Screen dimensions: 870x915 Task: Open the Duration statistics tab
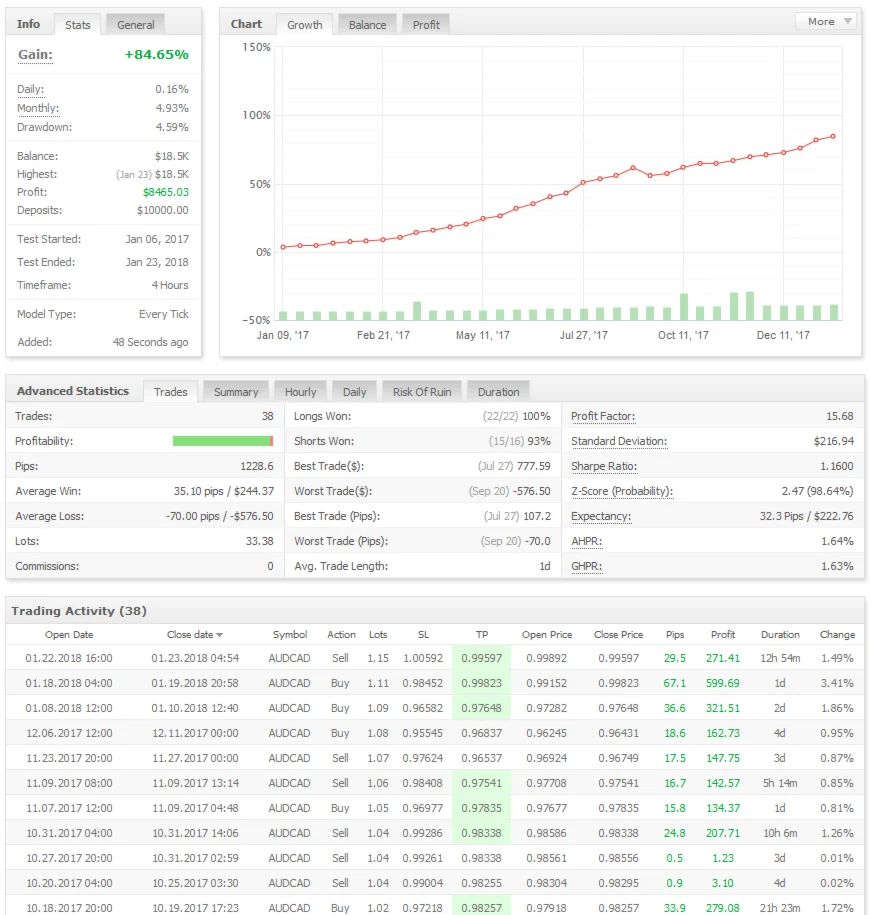point(498,392)
